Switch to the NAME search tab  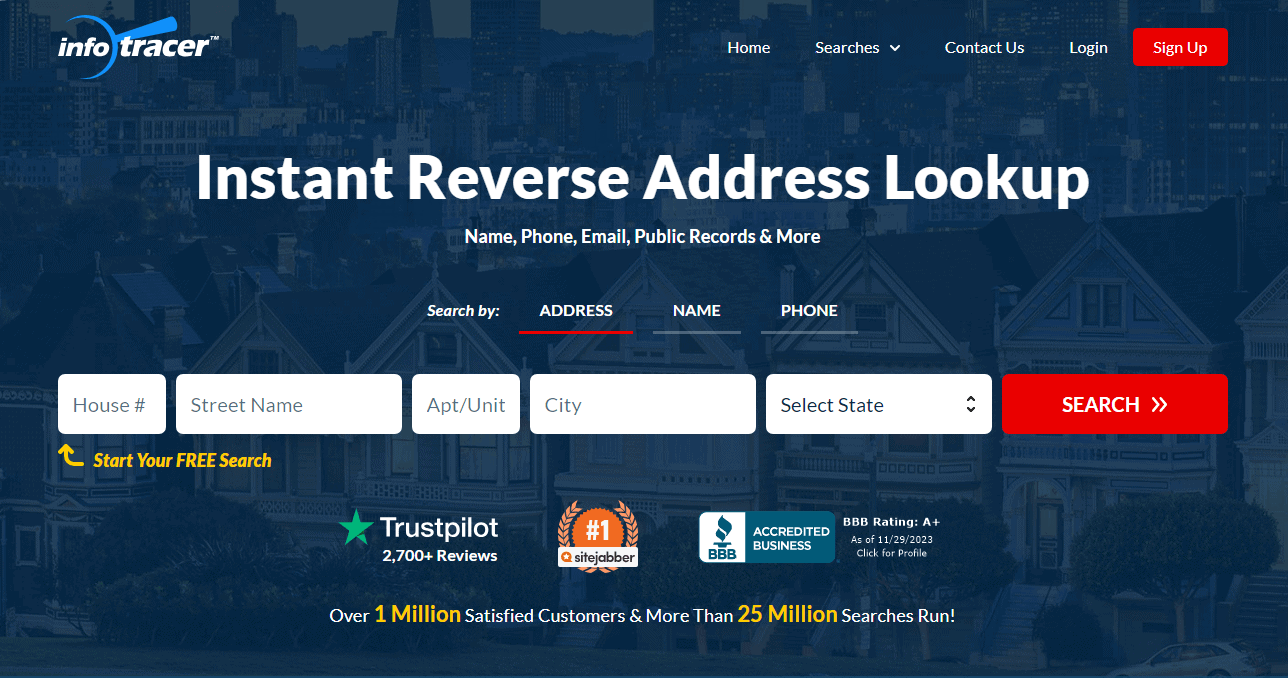696,311
